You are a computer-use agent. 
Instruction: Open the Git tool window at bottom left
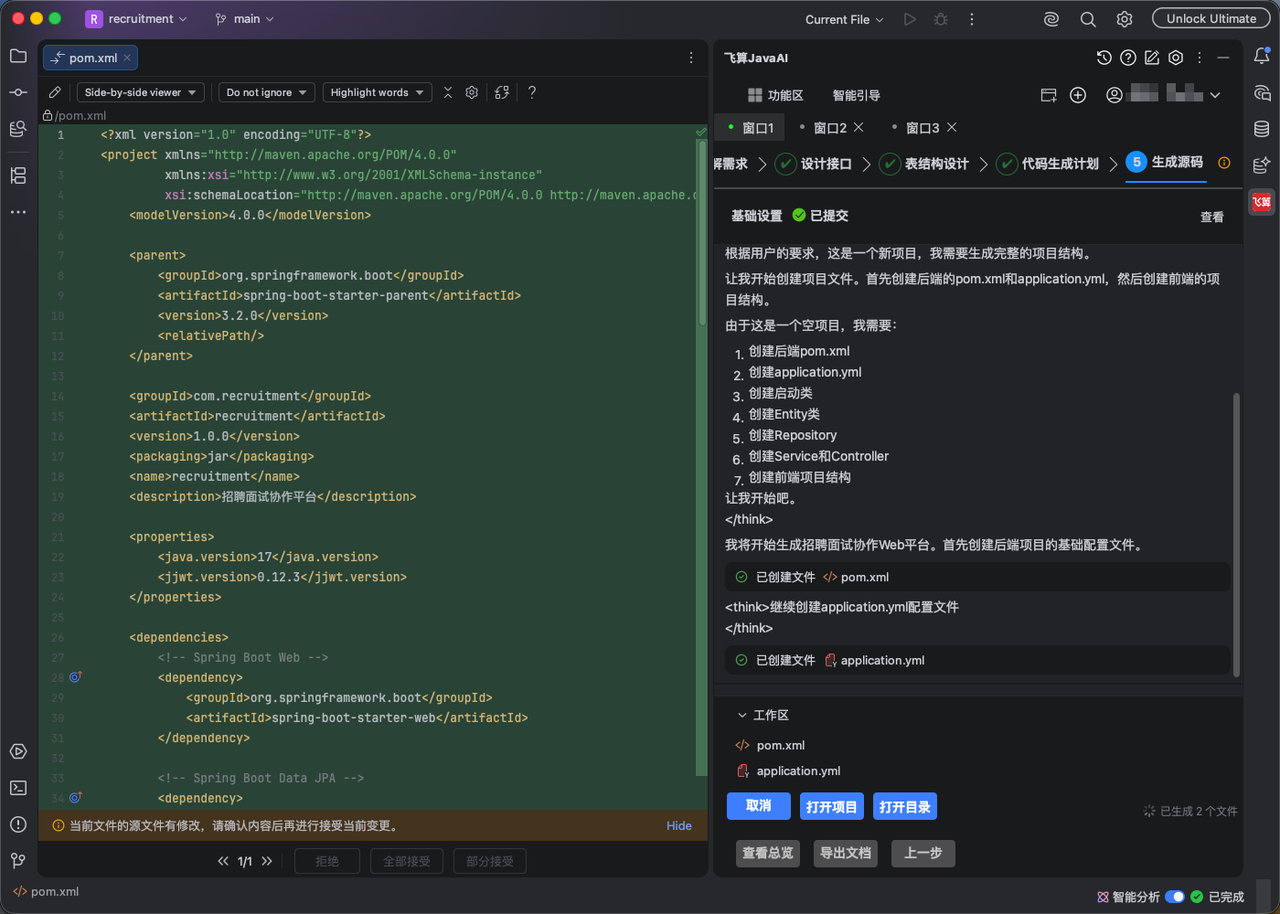point(18,860)
